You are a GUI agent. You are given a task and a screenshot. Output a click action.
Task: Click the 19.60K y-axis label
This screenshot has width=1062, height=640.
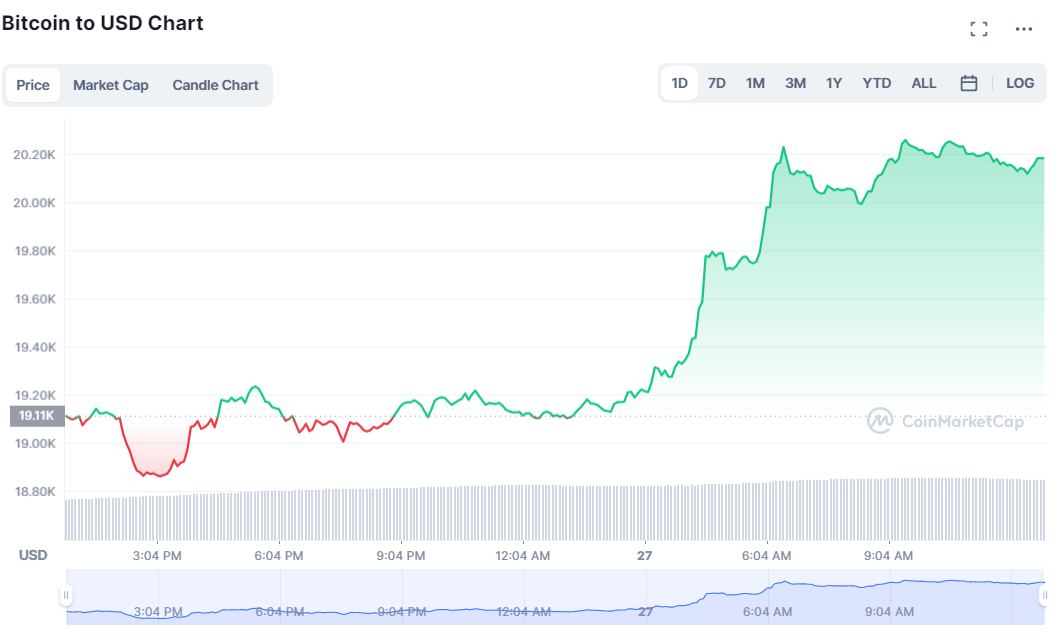pyautogui.click(x=35, y=299)
